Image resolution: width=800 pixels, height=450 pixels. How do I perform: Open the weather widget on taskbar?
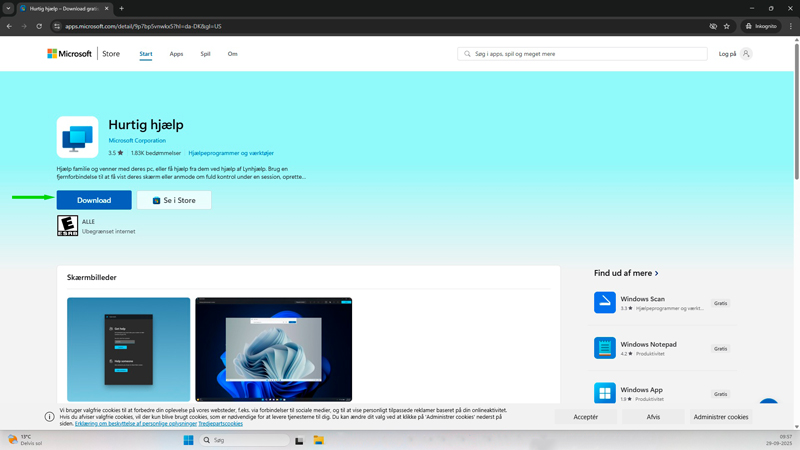tap(24, 440)
